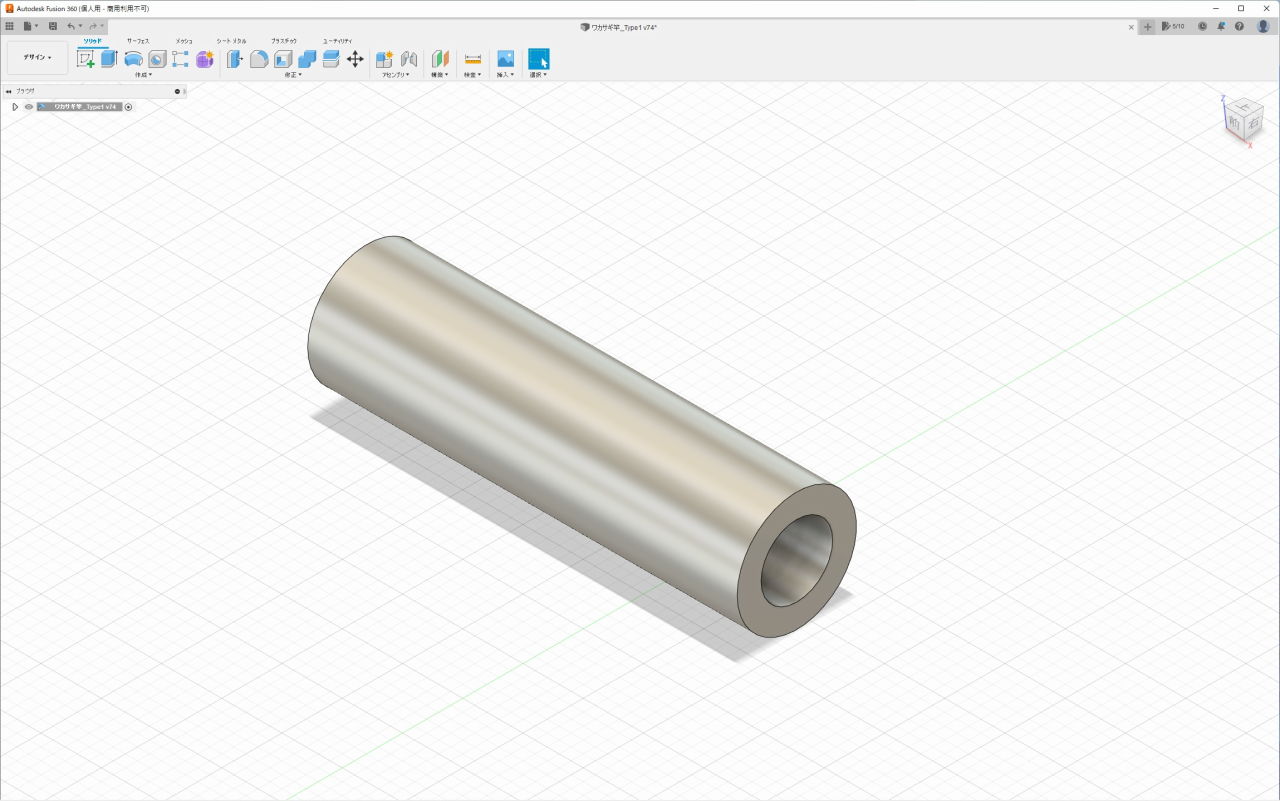Screen dimensions: 1280x801
Task: Select the Extrude tool
Action: pos(109,59)
